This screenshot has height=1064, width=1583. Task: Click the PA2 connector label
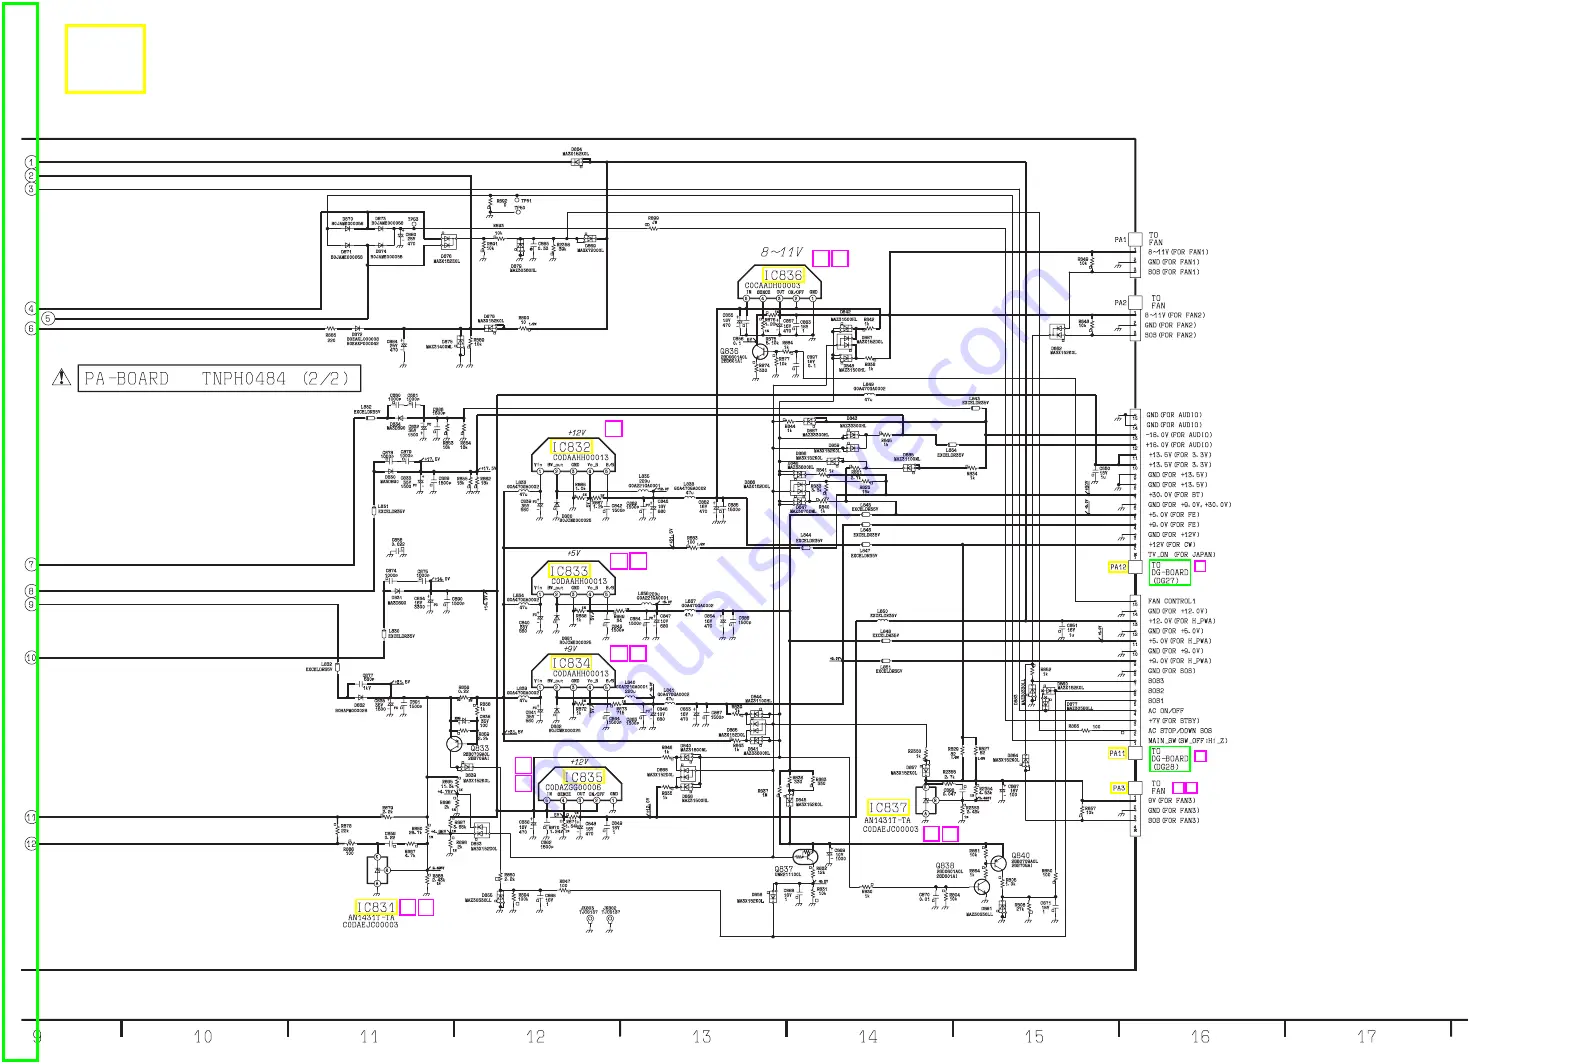[x=1120, y=303]
